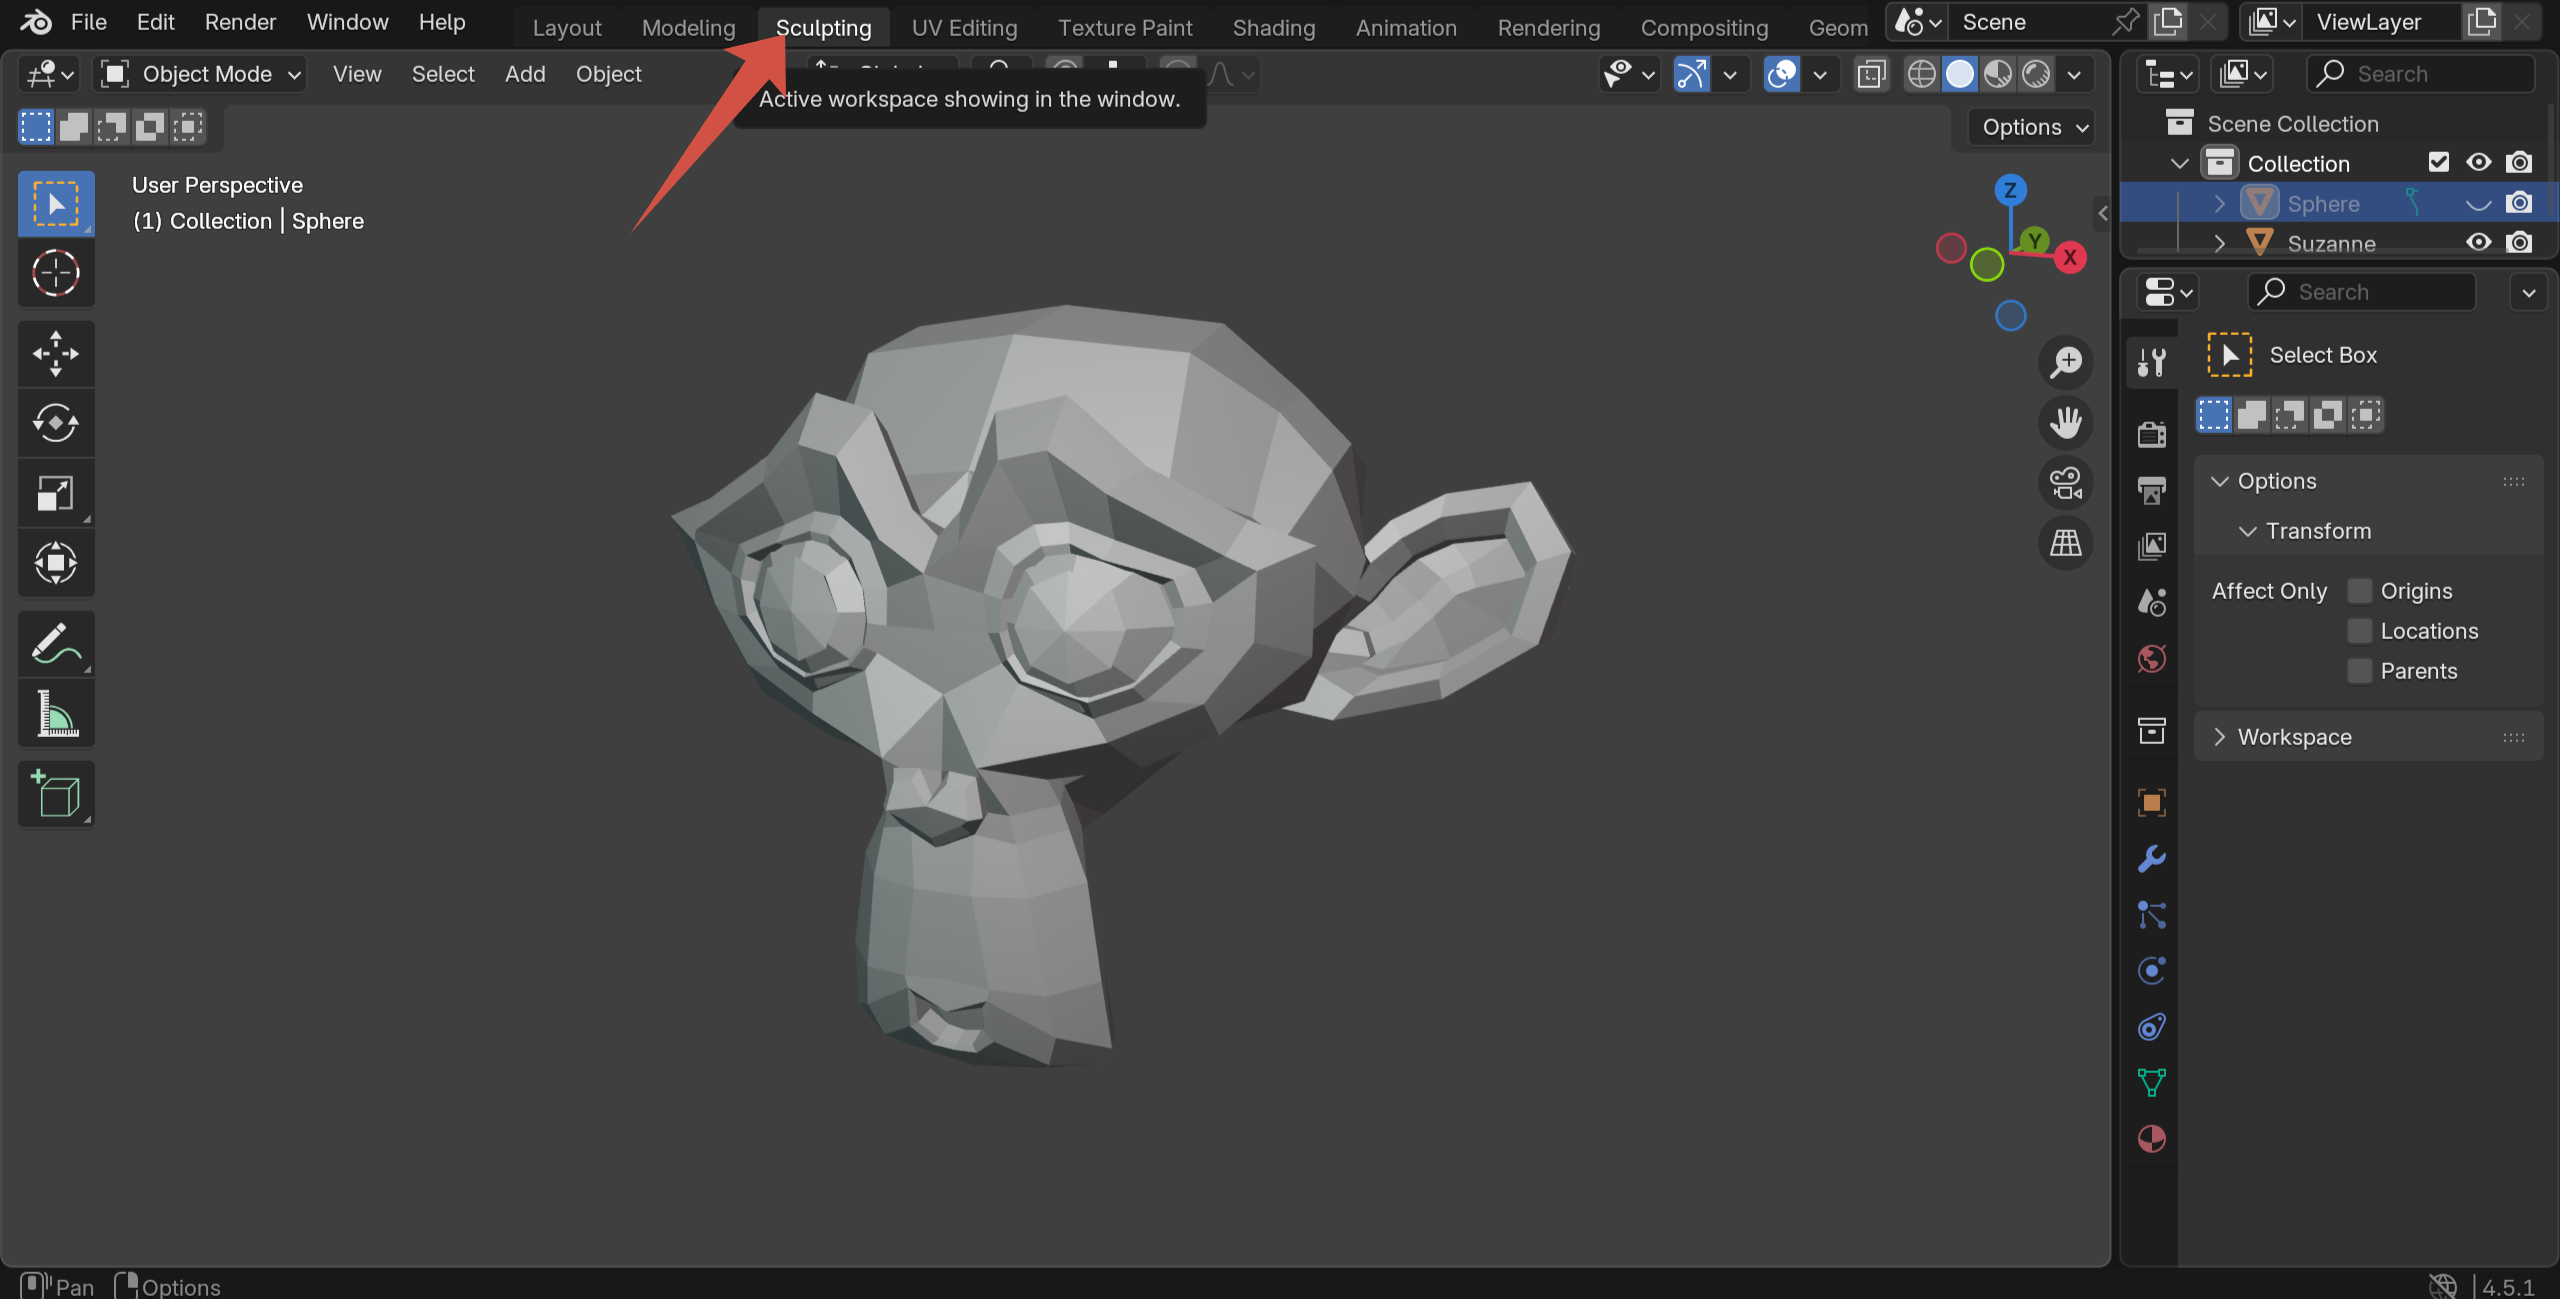Toggle X-Ray display button
Image resolution: width=2560 pixels, height=1299 pixels.
[x=1871, y=74]
